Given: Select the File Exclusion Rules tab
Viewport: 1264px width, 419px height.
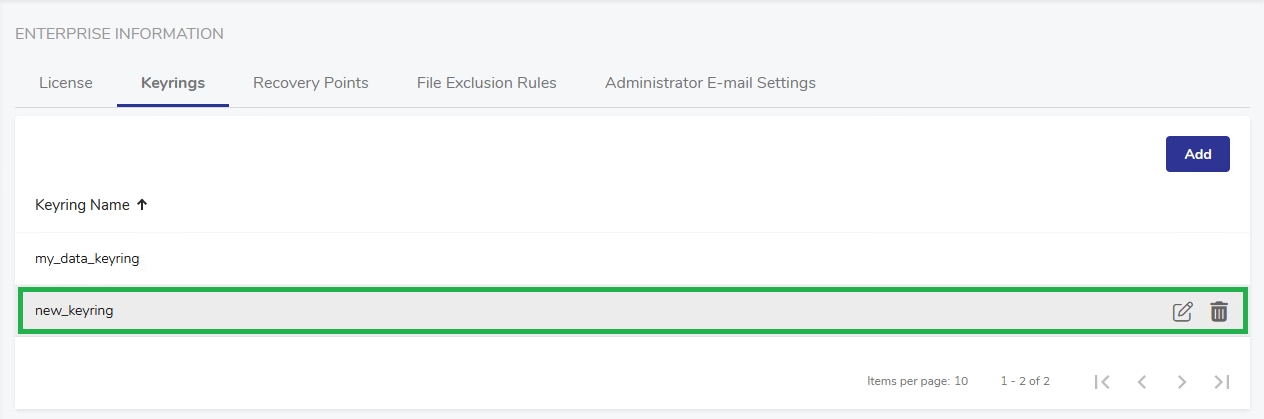Looking at the screenshot, I should coord(486,83).
